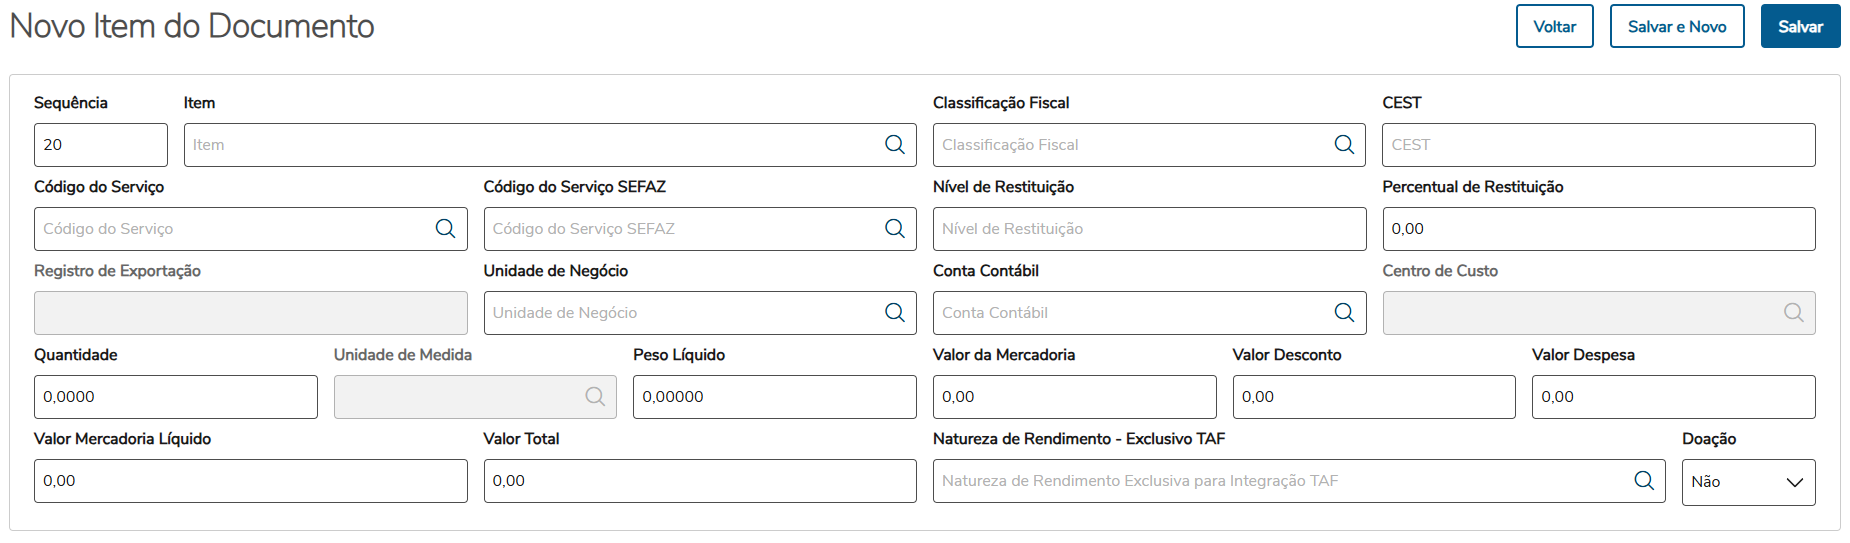Focus the Sequência input field
Image resolution: width=1850 pixels, height=543 pixels.
point(100,145)
